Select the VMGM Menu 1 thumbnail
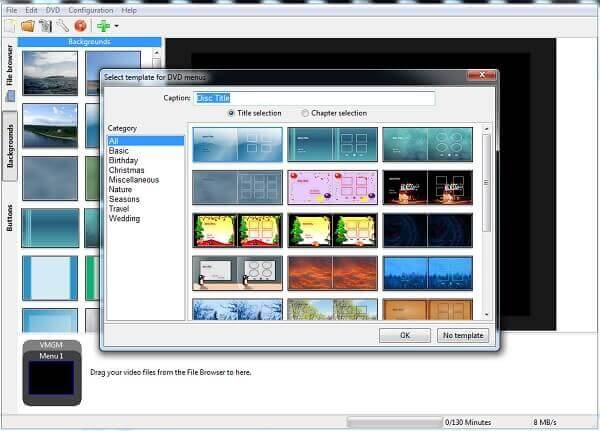The image size is (600, 431). [x=52, y=373]
